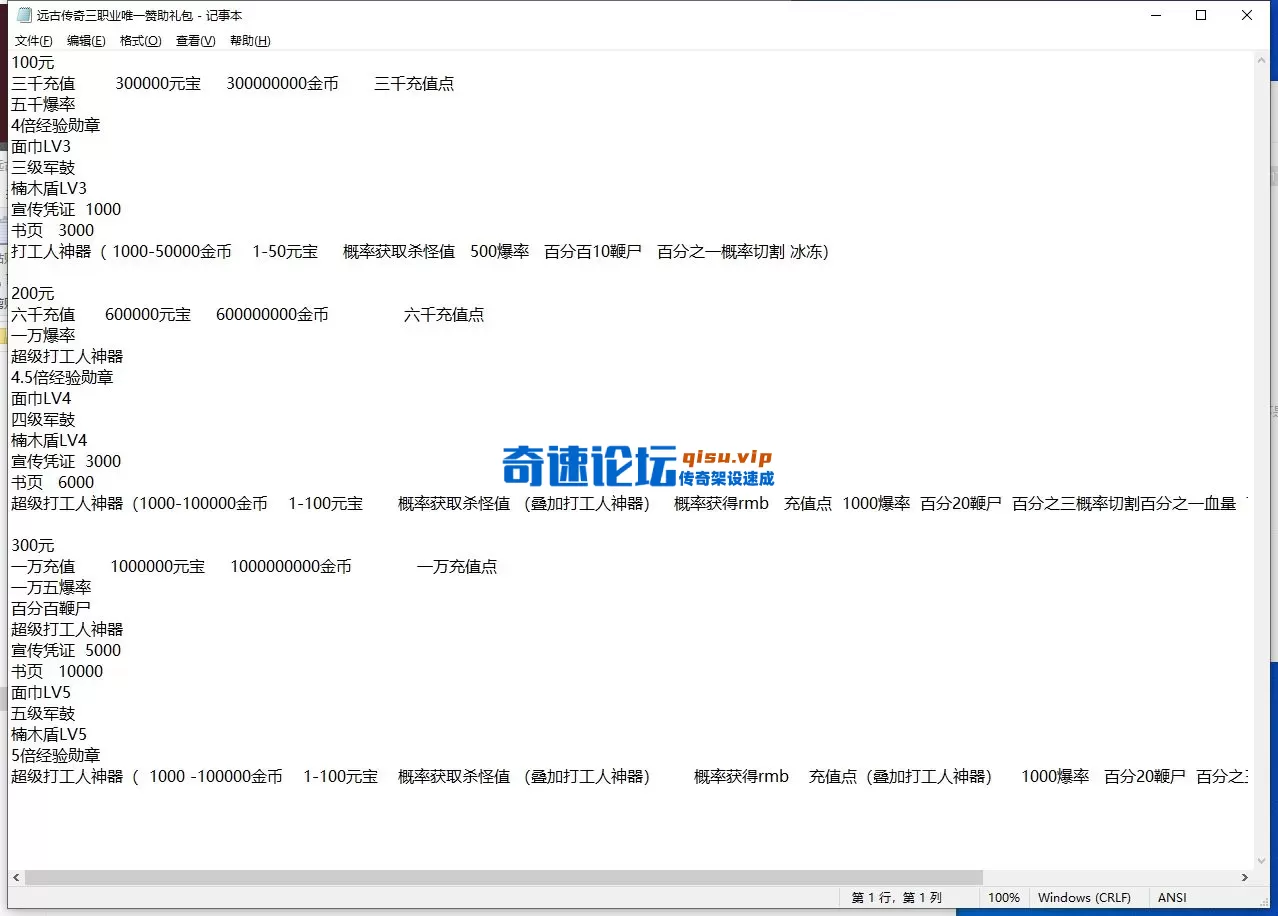Open the 格式 menu
Viewport: 1278px width, 916px height.
coord(139,40)
